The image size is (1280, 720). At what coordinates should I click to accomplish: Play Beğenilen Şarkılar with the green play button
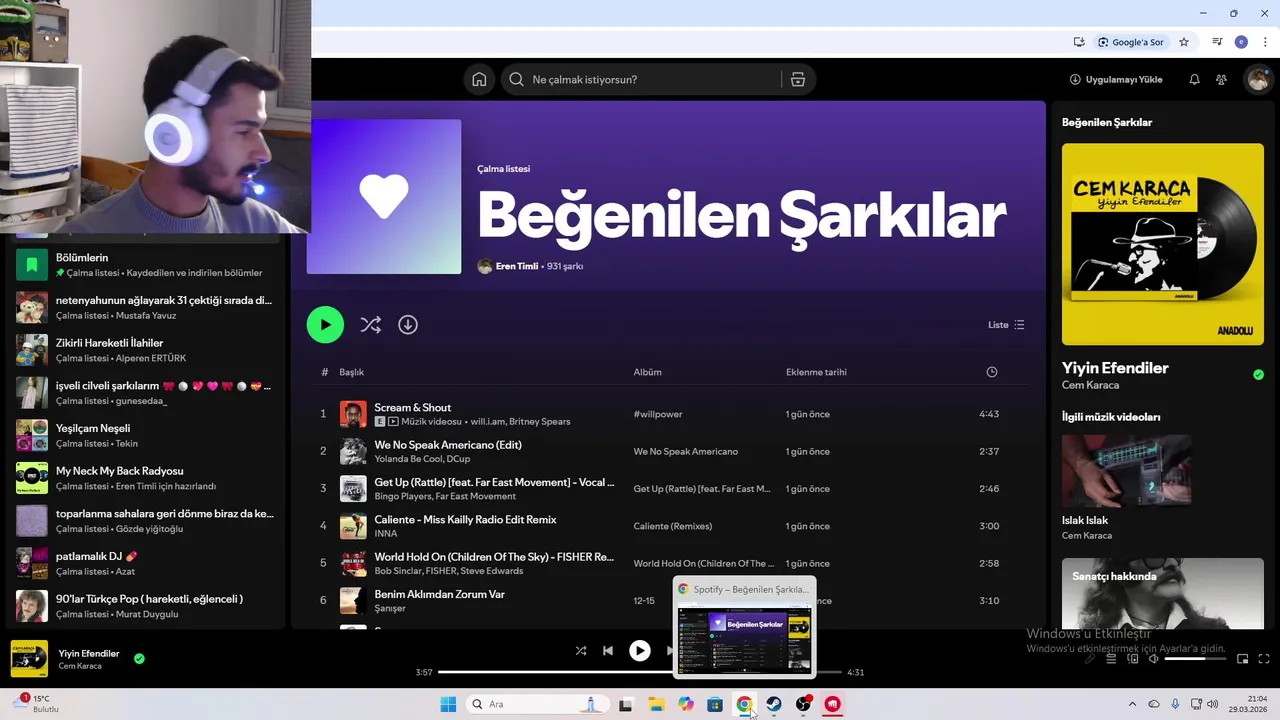pyautogui.click(x=325, y=325)
